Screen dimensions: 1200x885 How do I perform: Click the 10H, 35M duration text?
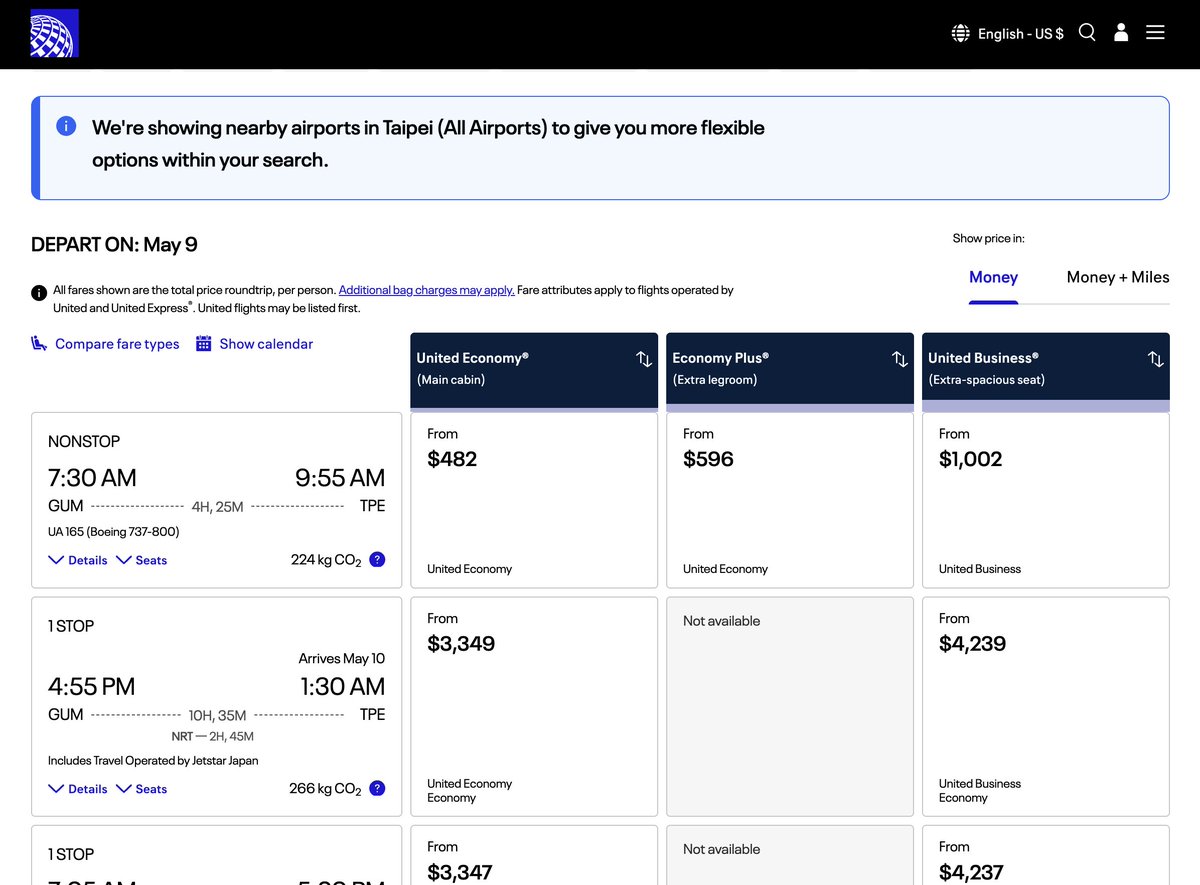[217, 715]
